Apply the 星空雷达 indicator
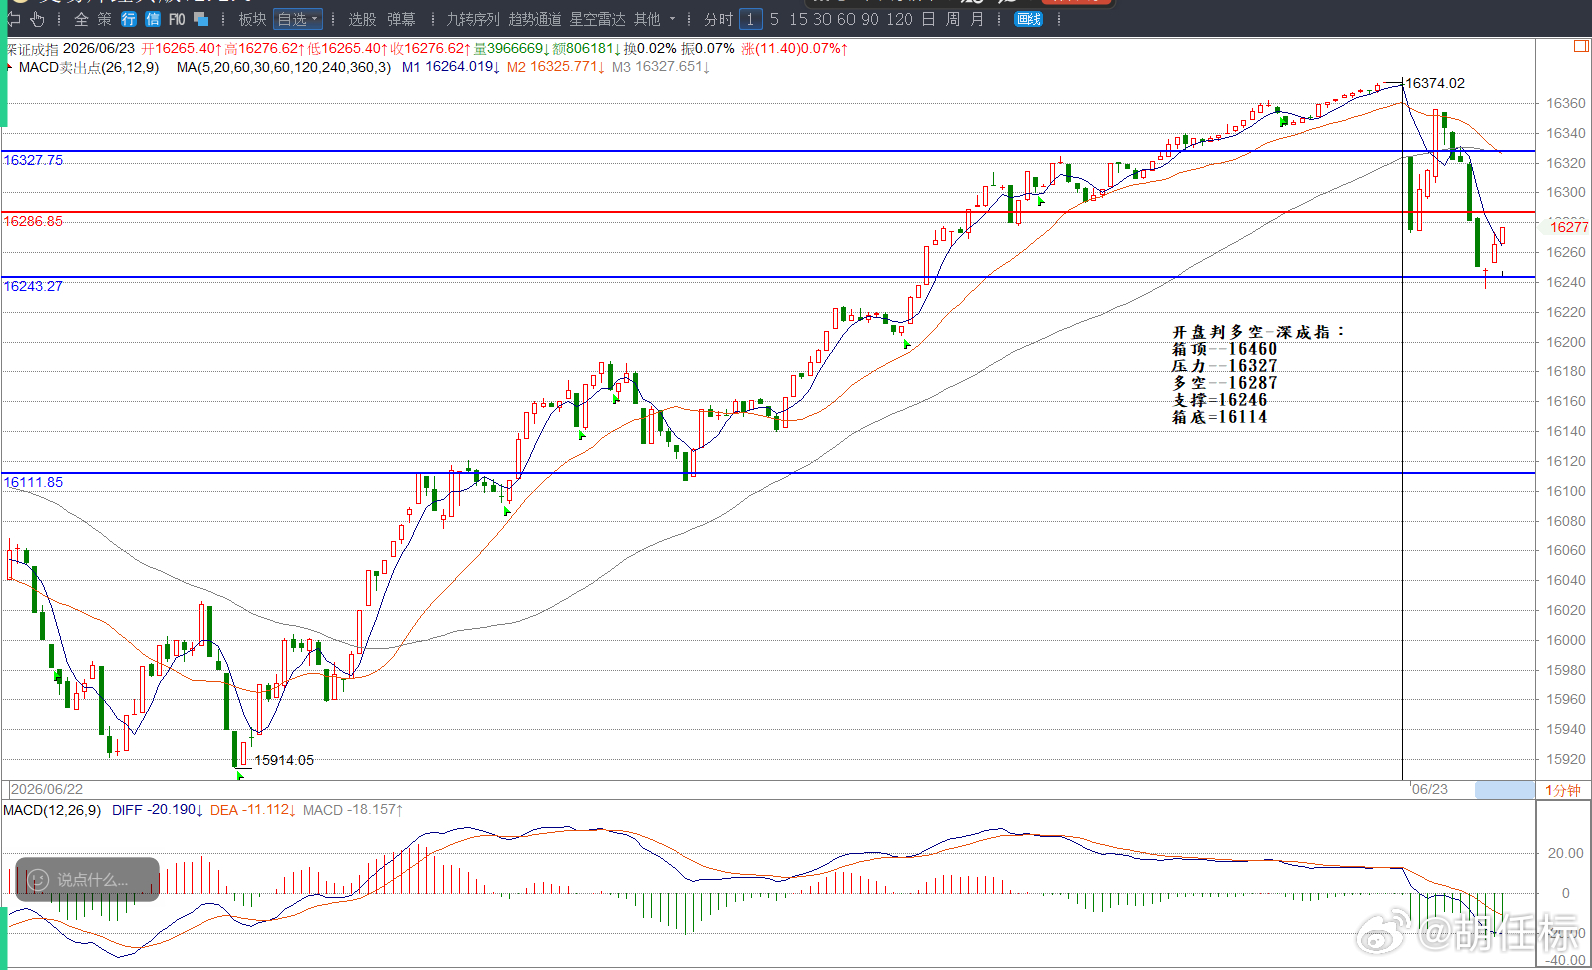 tap(597, 19)
